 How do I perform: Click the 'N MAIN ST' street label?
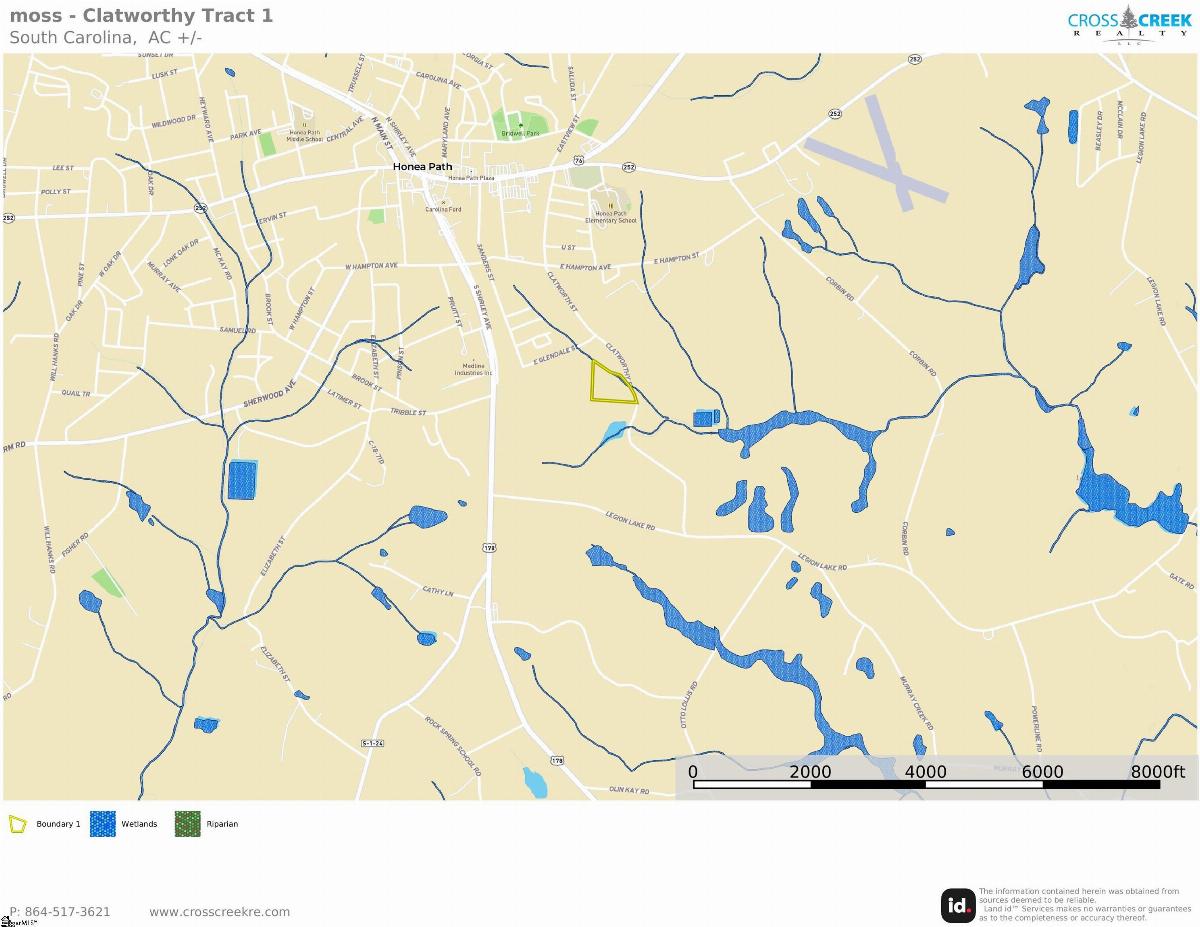click(381, 132)
